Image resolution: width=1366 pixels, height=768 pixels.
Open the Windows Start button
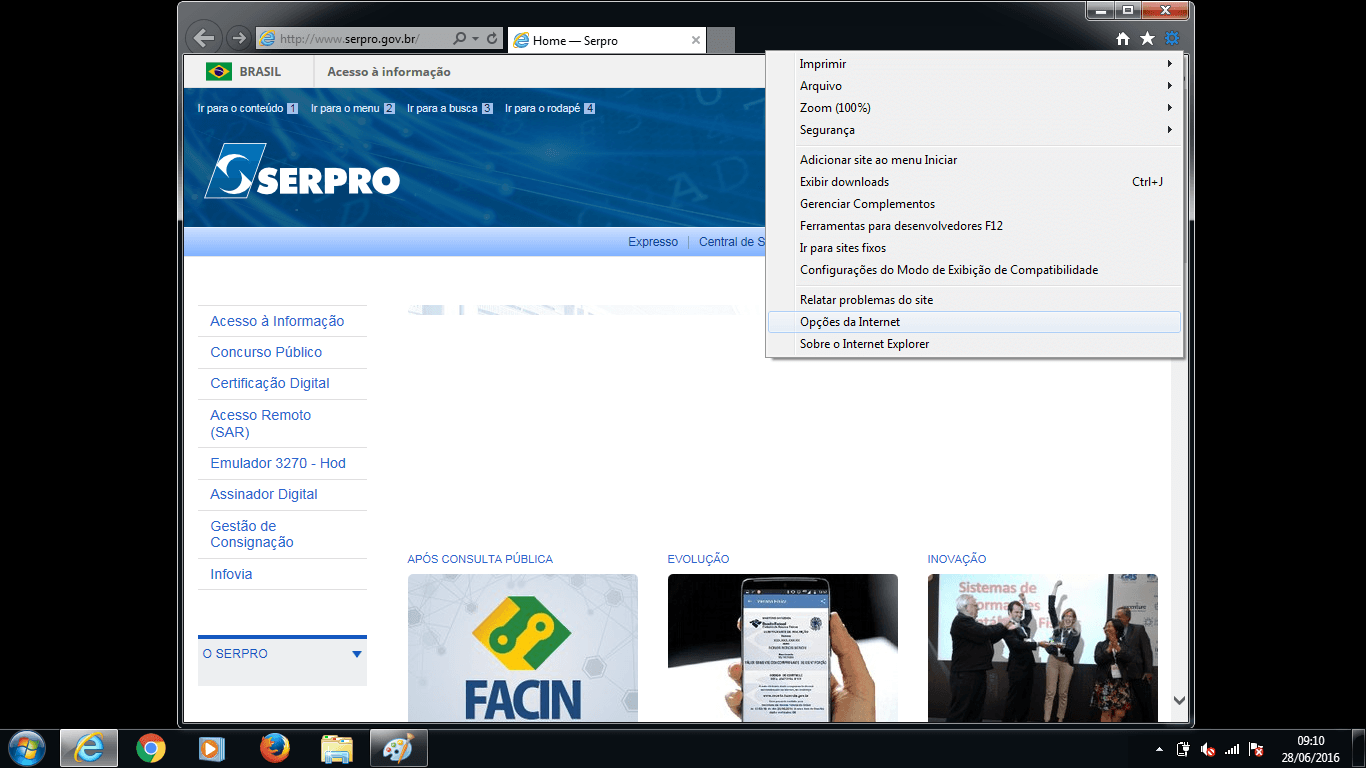point(26,748)
